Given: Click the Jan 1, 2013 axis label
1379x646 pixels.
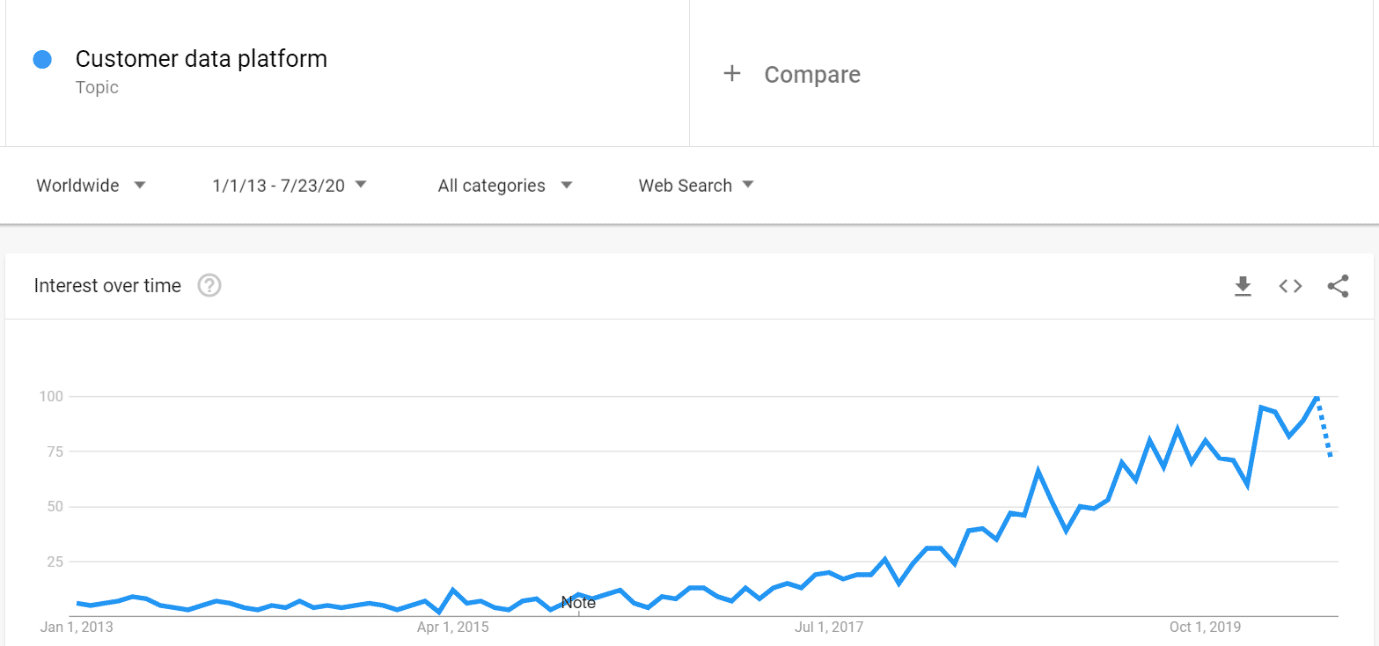Looking at the screenshot, I should tap(76, 627).
